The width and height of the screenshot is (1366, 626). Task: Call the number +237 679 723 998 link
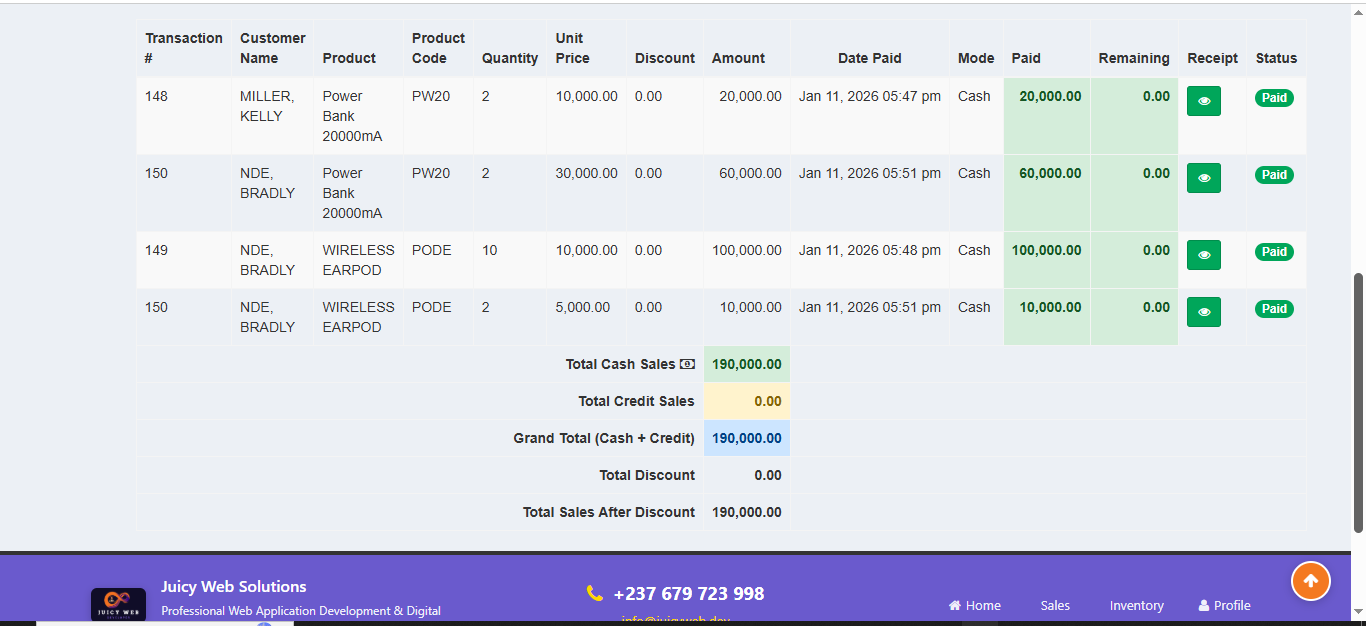(x=689, y=593)
